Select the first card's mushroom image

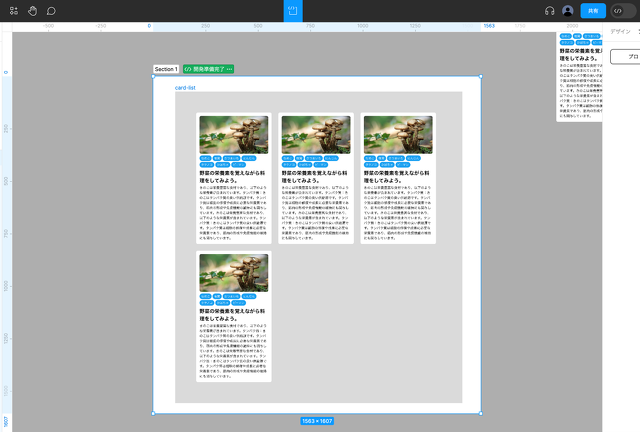coord(233,135)
